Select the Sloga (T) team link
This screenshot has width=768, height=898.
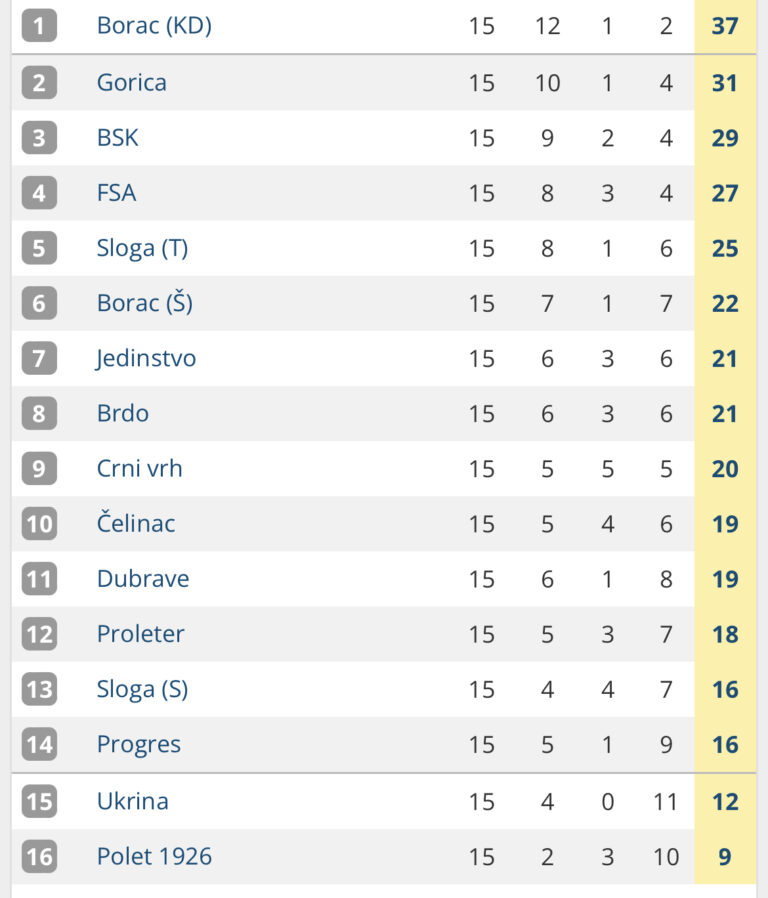pos(142,249)
